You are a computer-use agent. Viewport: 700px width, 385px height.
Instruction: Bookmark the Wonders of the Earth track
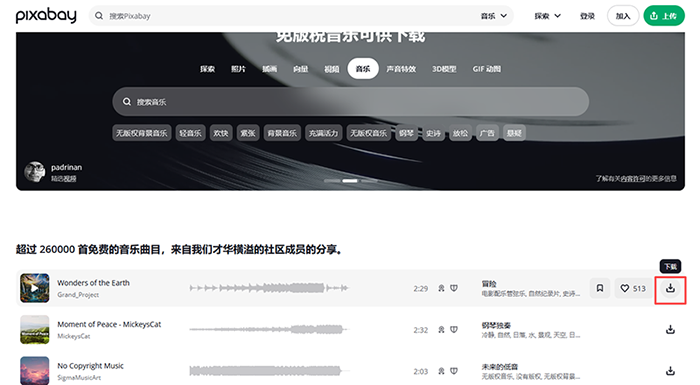[600, 289]
